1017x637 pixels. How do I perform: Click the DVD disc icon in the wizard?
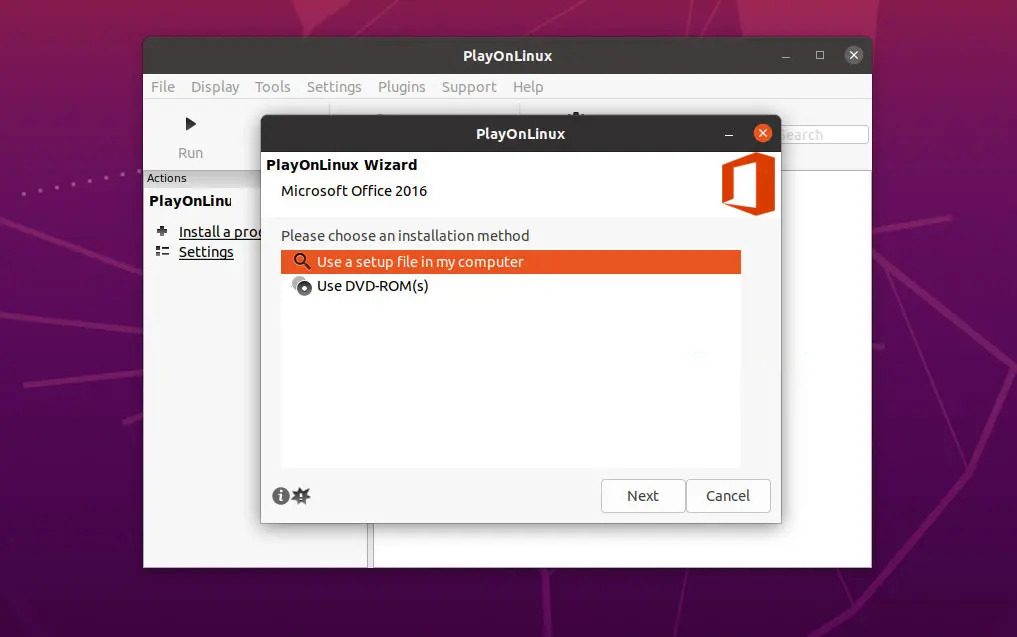coord(301,286)
